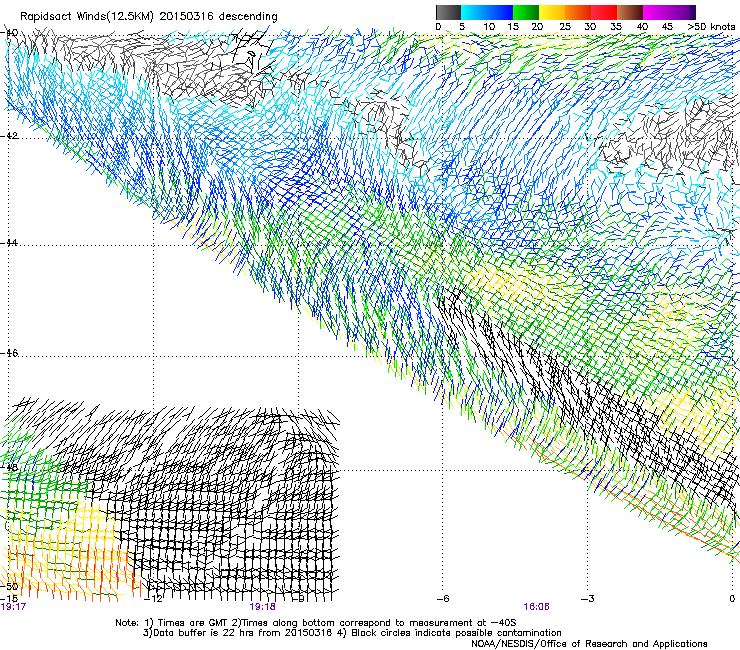Select the cyan-to-blue 5-15 knots legend band
This screenshot has width=740, height=650.
point(487,12)
